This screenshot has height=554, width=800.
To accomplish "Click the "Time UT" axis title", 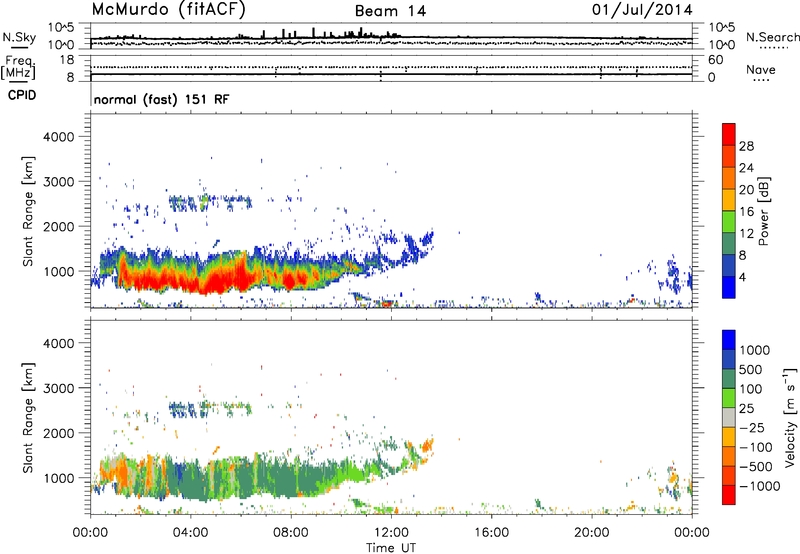I will [391, 548].
